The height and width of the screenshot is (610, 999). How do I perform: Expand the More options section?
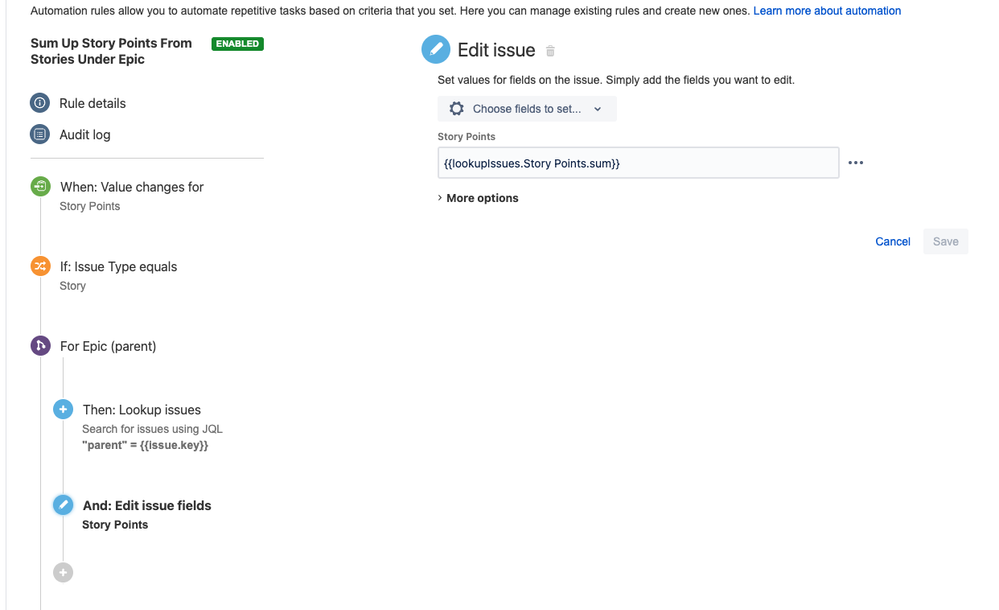[x=478, y=198]
